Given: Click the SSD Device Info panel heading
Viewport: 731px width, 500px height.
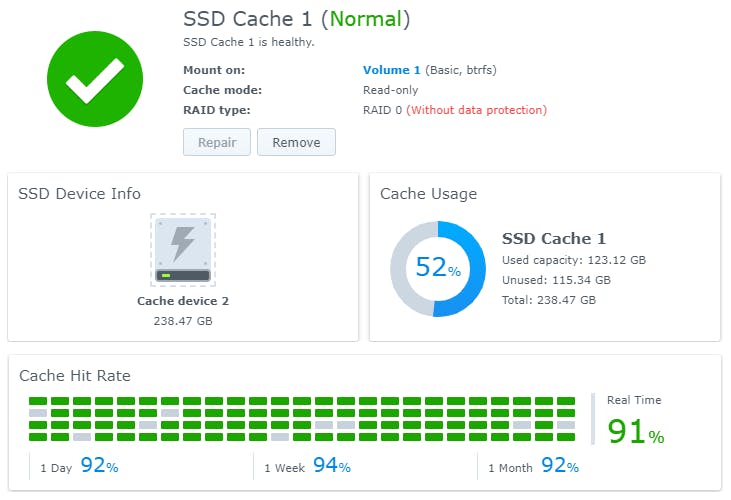Looking at the screenshot, I should coord(79,194).
